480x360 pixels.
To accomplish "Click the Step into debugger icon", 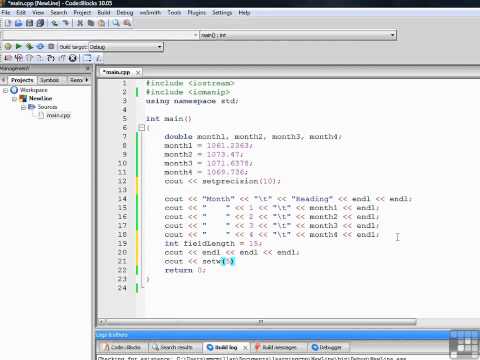I will pos(51,58).
